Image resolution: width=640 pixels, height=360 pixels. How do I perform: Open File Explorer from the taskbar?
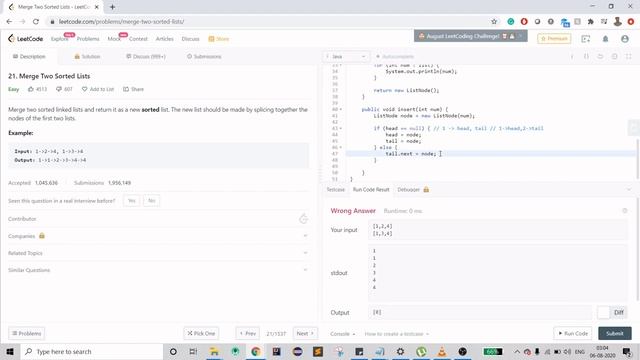click(214, 351)
